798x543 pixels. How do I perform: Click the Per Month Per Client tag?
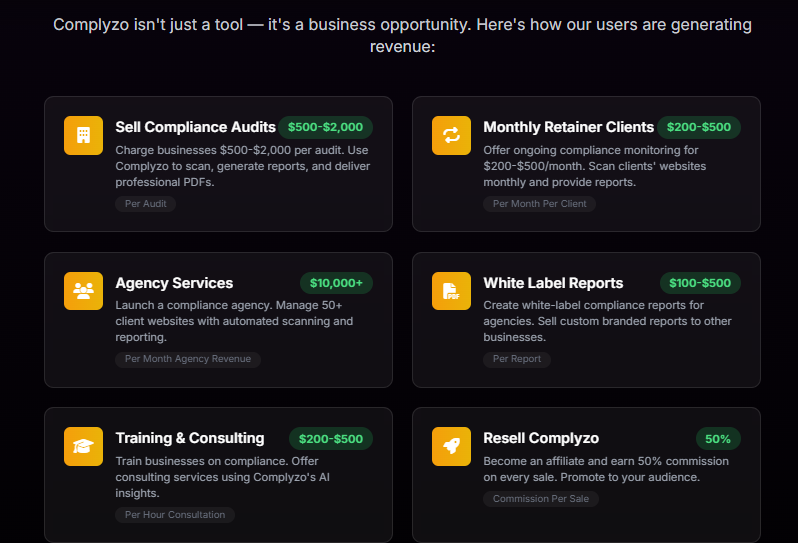pyautogui.click(x=539, y=204)
